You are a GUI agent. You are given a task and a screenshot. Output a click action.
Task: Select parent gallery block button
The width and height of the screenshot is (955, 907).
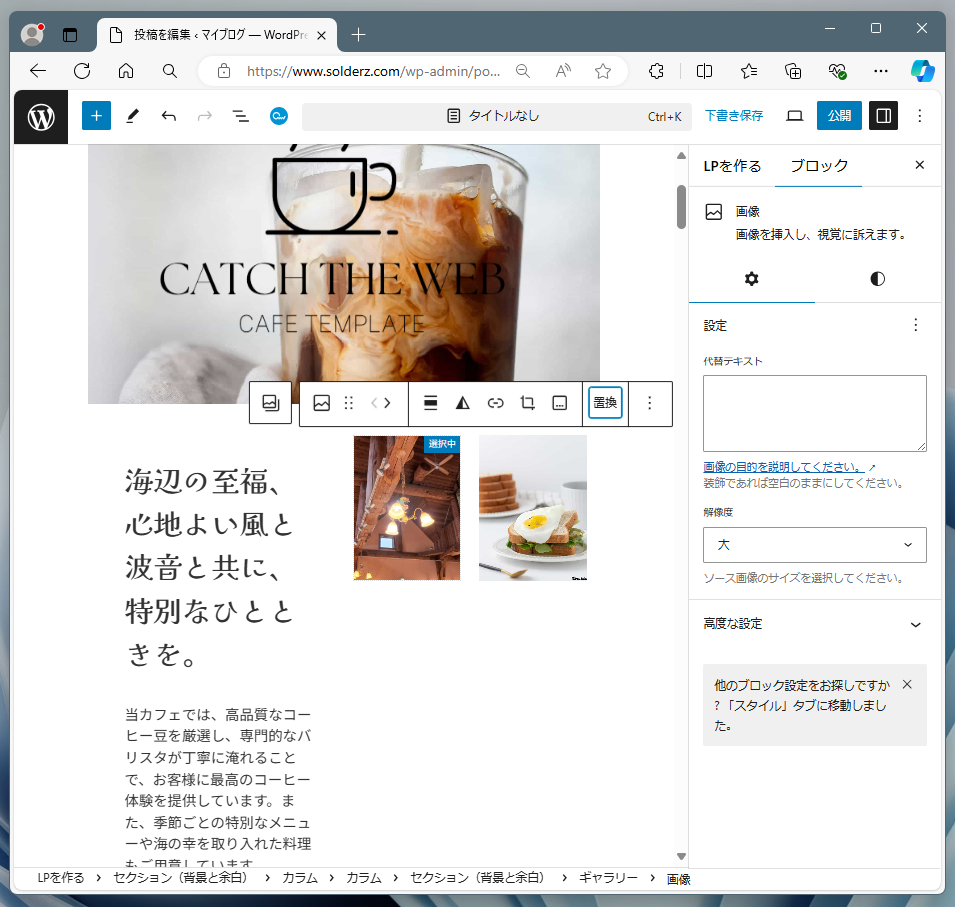coord(270,403)
